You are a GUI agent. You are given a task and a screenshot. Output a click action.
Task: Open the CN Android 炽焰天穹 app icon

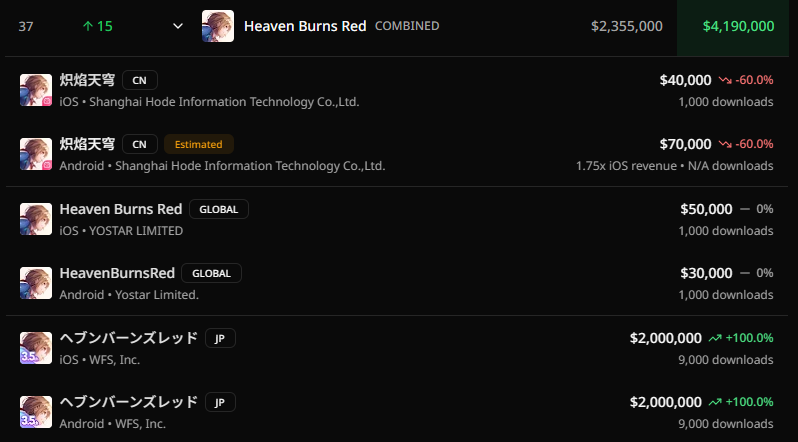point(36,154)
